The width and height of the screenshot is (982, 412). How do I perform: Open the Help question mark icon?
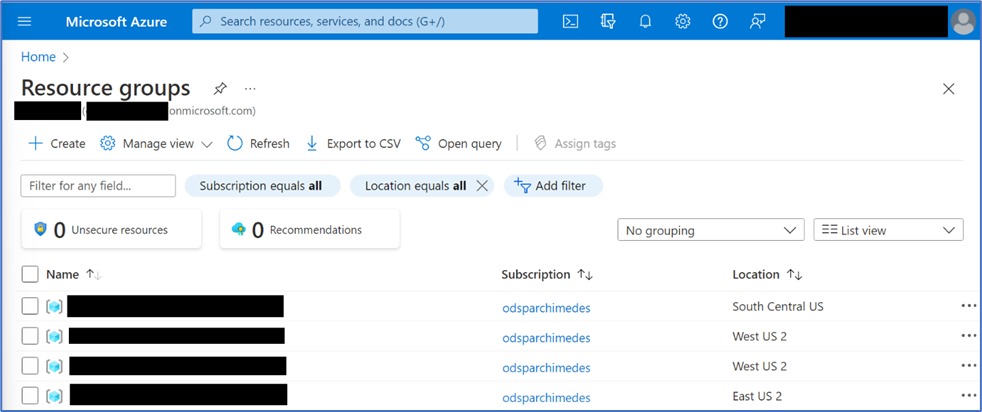click(720, 21)
